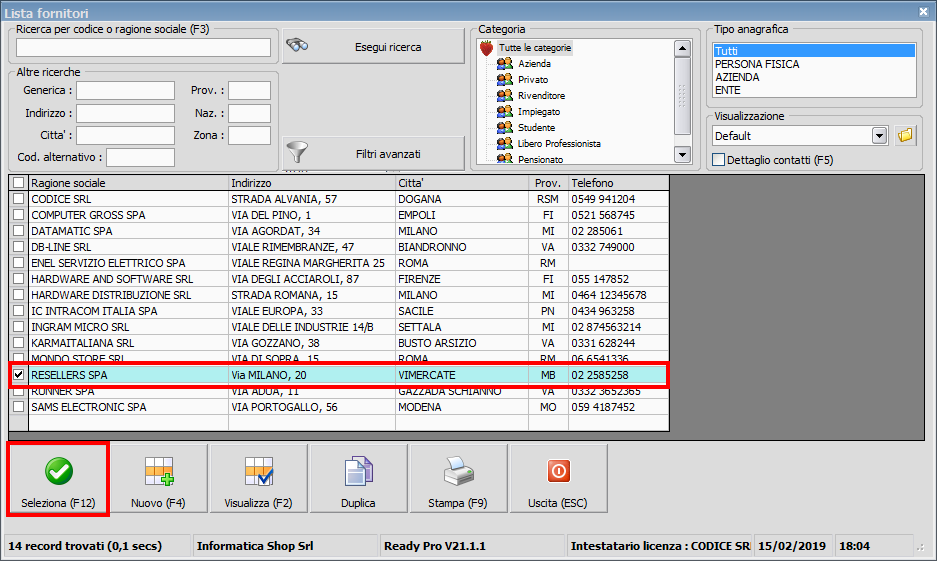This screenshot has height=561, width=937.
Task: Toggle the select-all checkbox in table header
Action: point(19,183)
